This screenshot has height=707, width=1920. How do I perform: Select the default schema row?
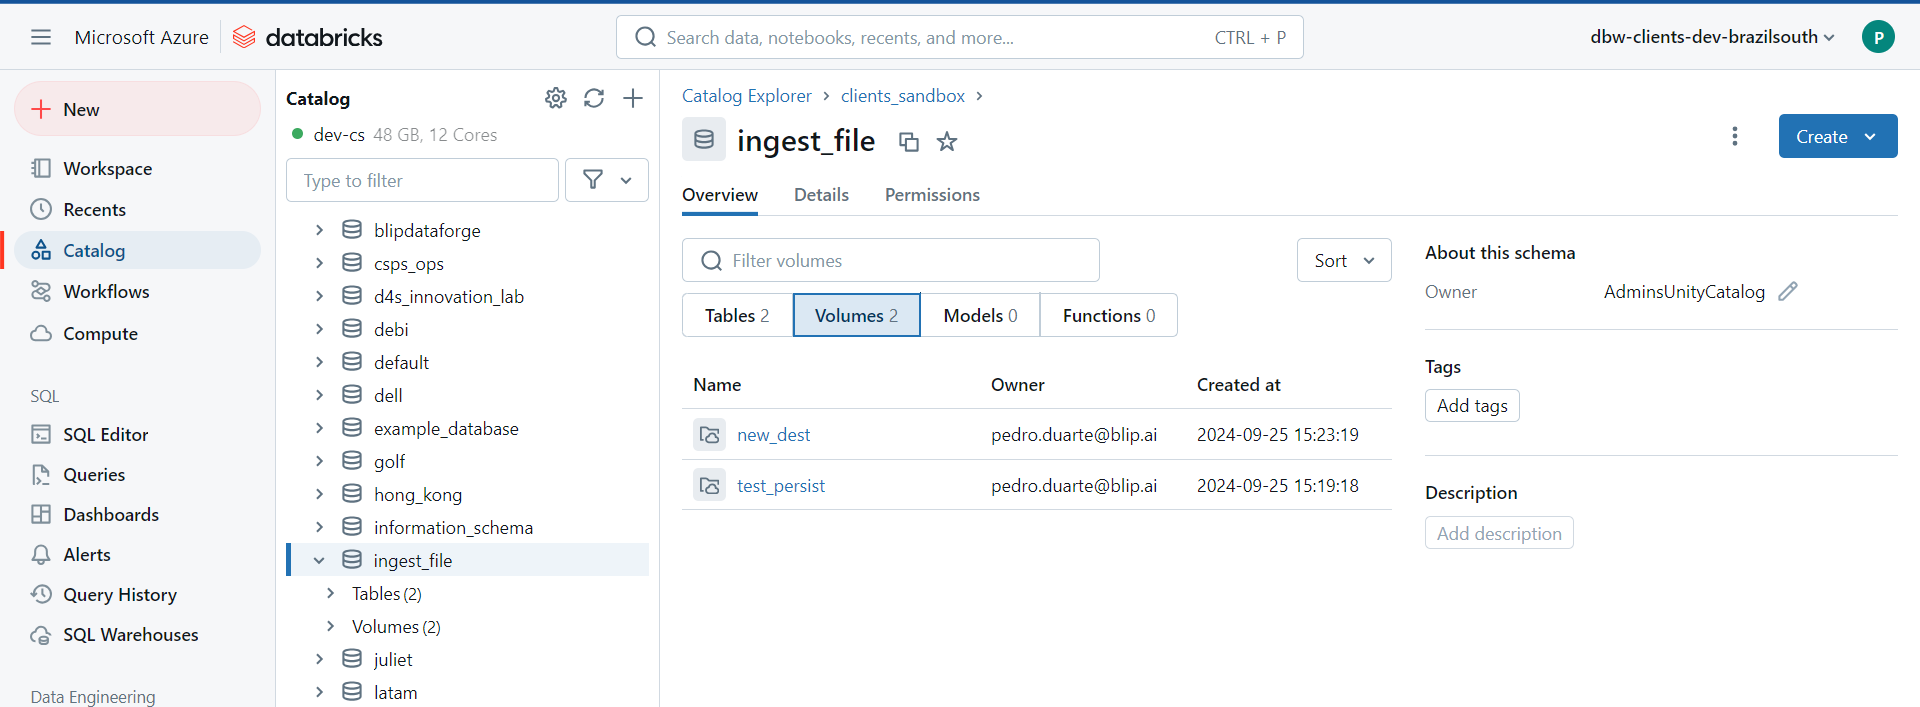[468, 362]
